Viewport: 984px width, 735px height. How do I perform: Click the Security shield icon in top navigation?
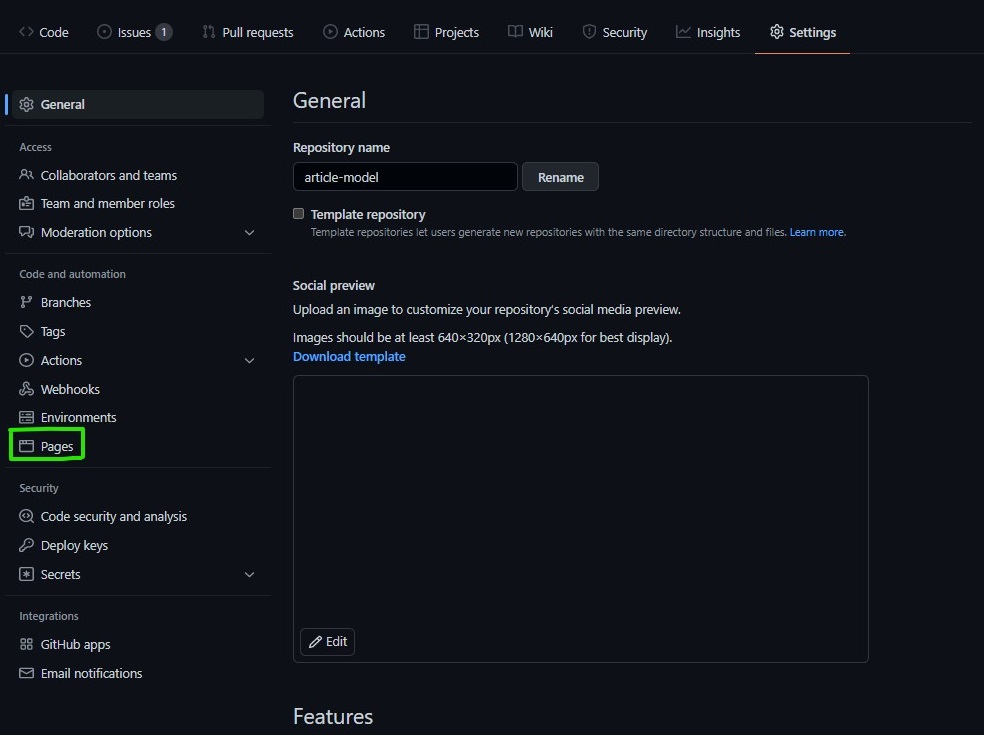pyautogui.click(x=589, y=32)
